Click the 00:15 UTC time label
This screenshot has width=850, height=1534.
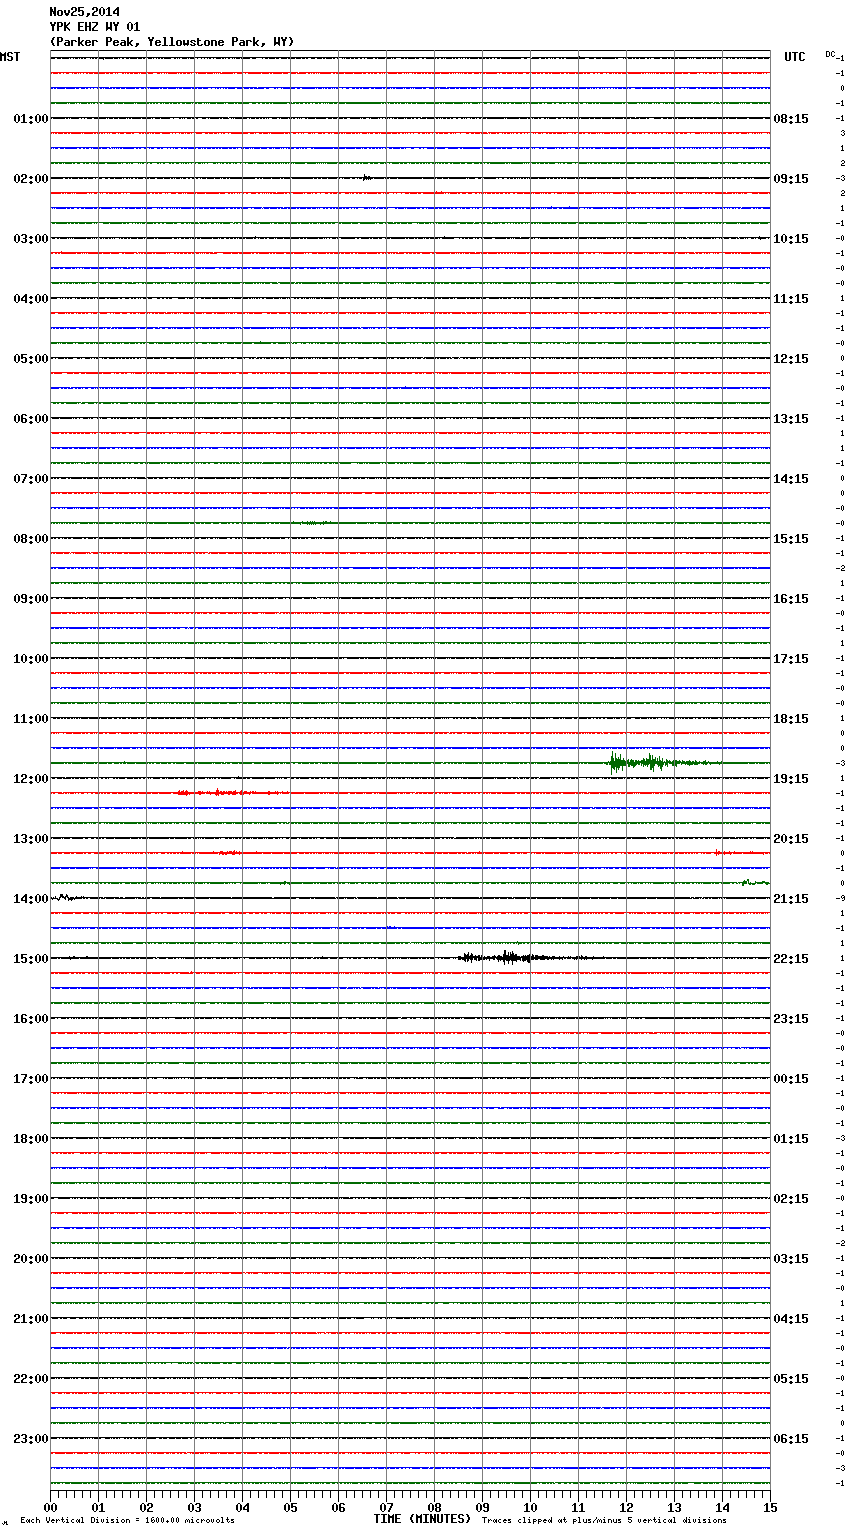point(791,1079)
